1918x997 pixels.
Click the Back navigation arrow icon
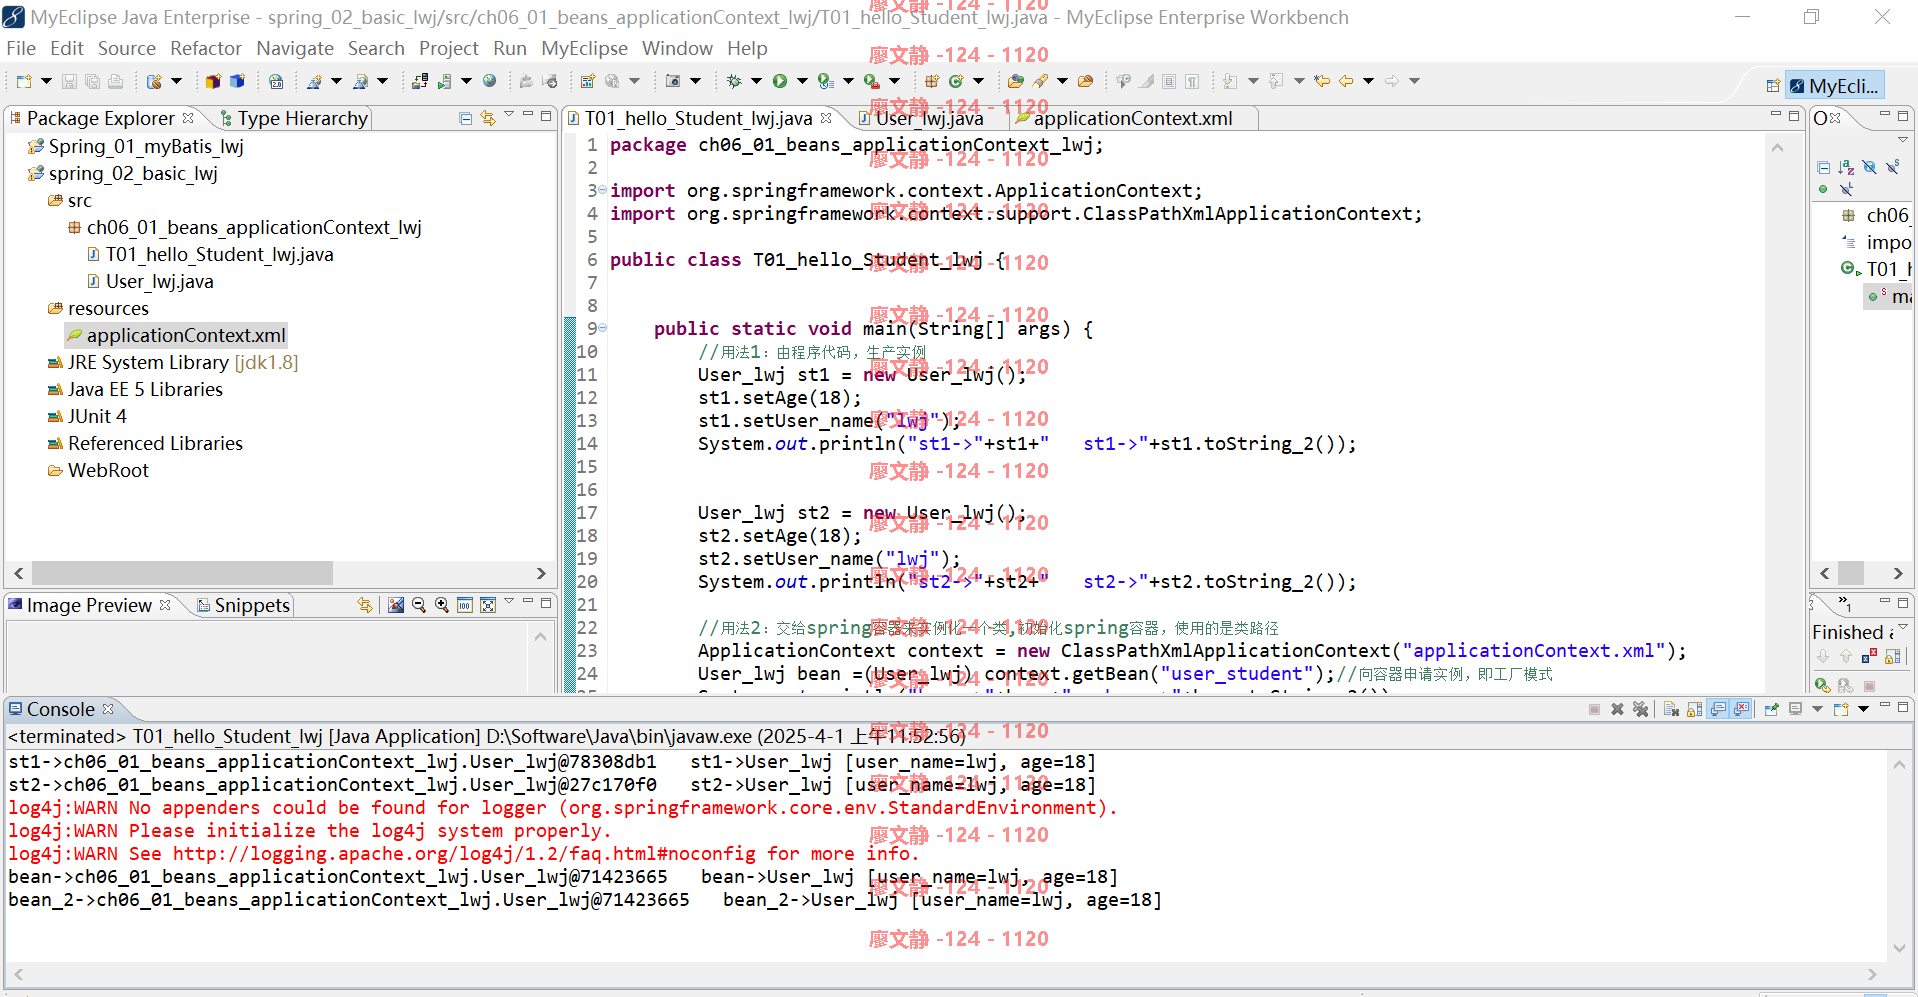coord(1346,81)
